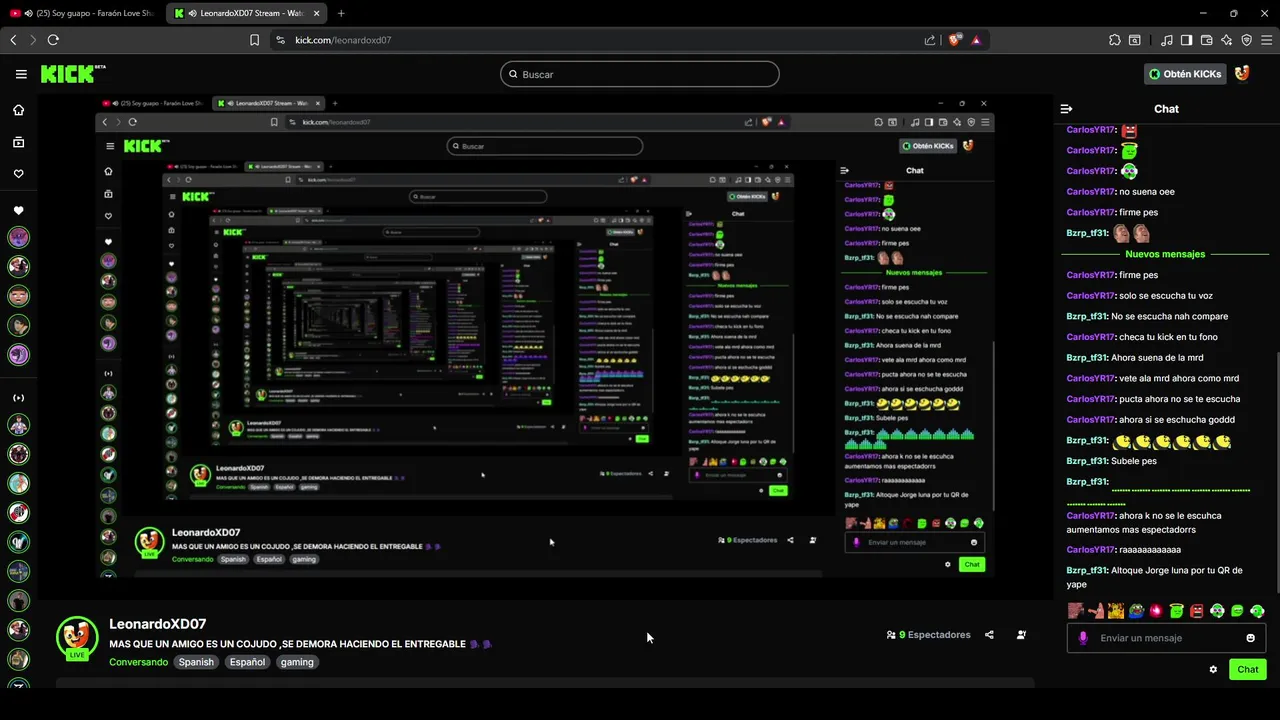Screen dimensions: 1280x720
Task: Open the user avatar menu in the top right
Action: point(1242,74)
